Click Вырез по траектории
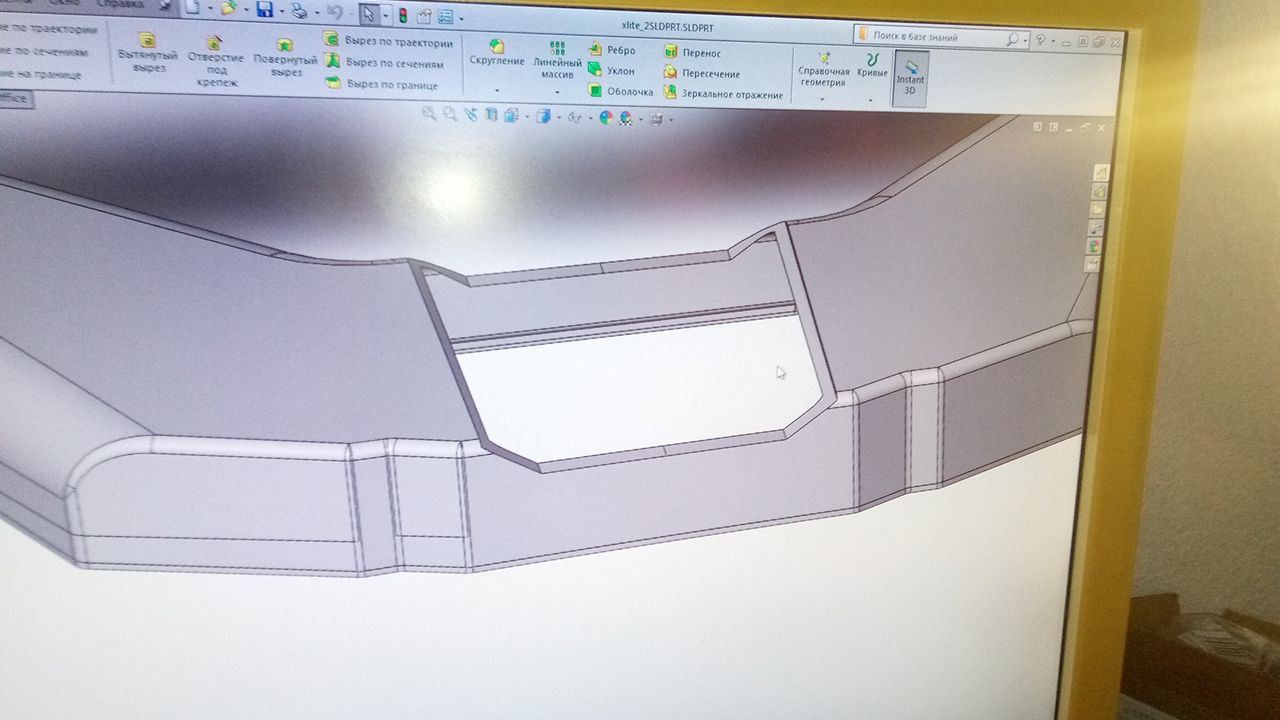The image size is (1280, 720). (388, 42)
